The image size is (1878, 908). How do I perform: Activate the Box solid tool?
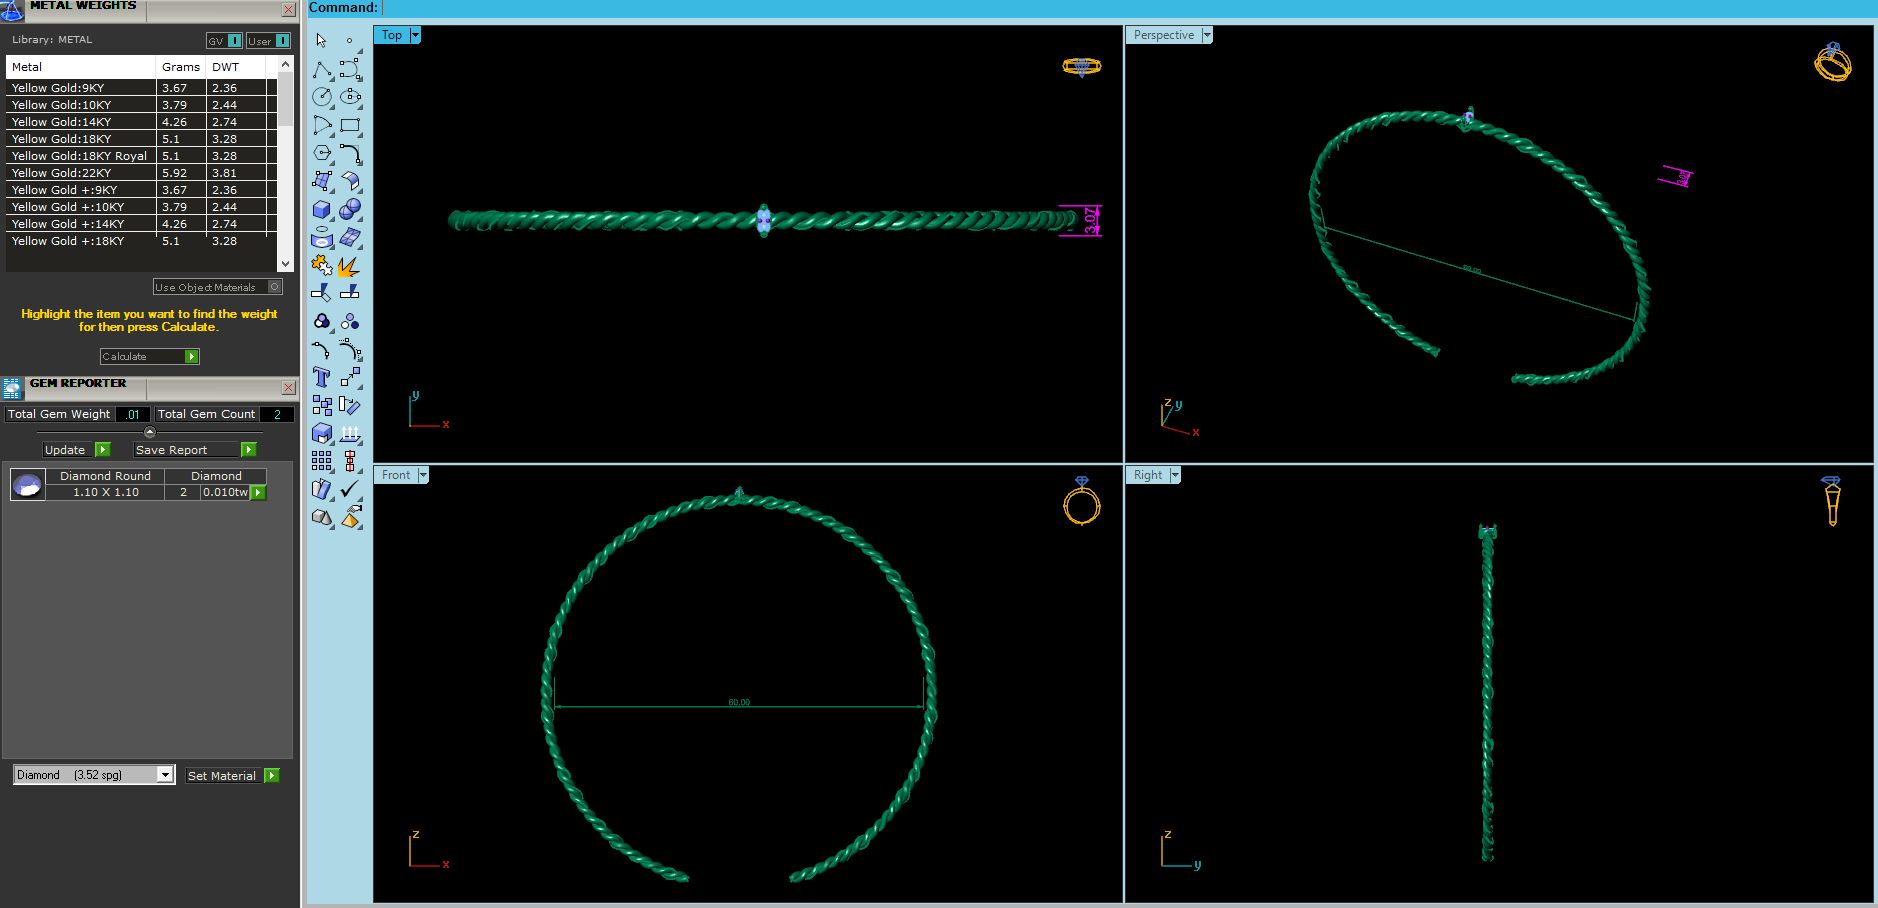(322, 209)
